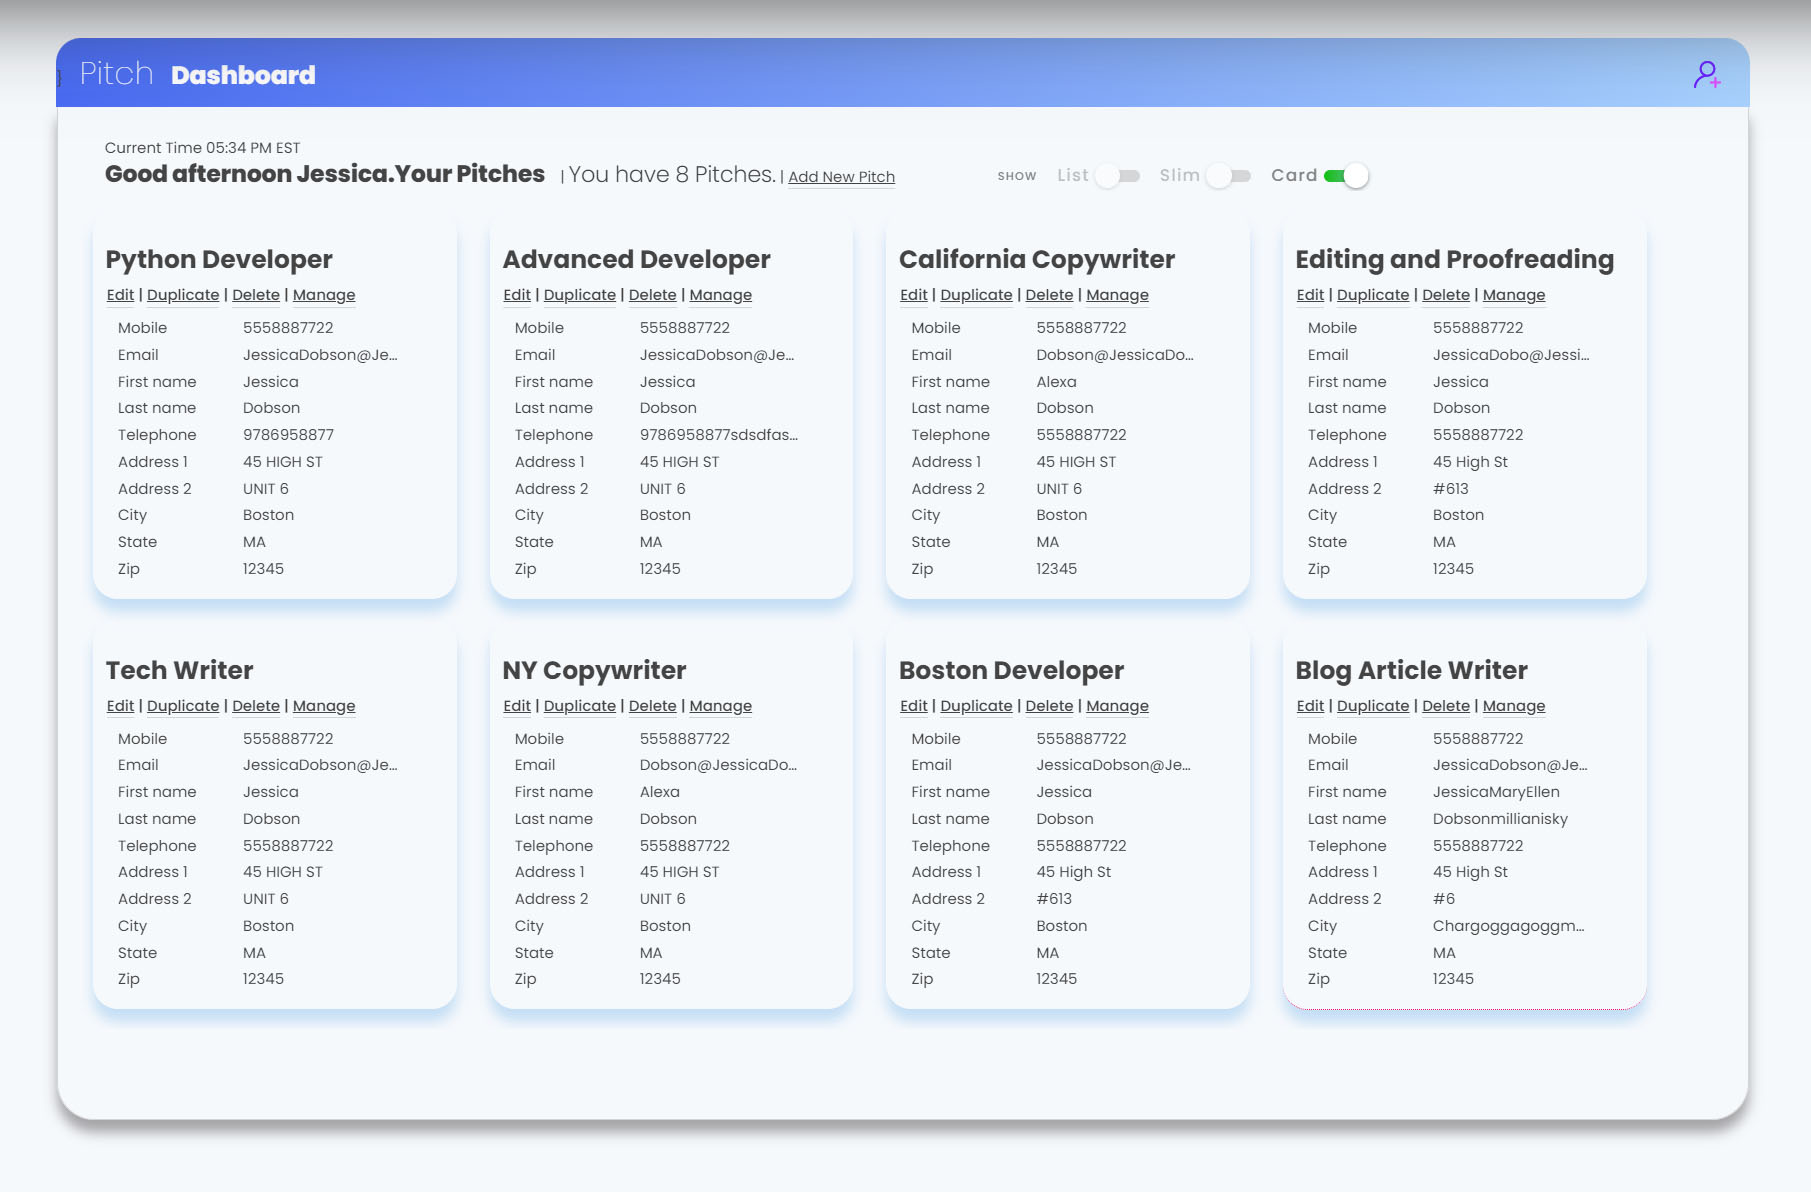Viewport: 1811px width, 1192px height.
Task: Delete the Tech Writer pitch
Action: click(256, 706)
